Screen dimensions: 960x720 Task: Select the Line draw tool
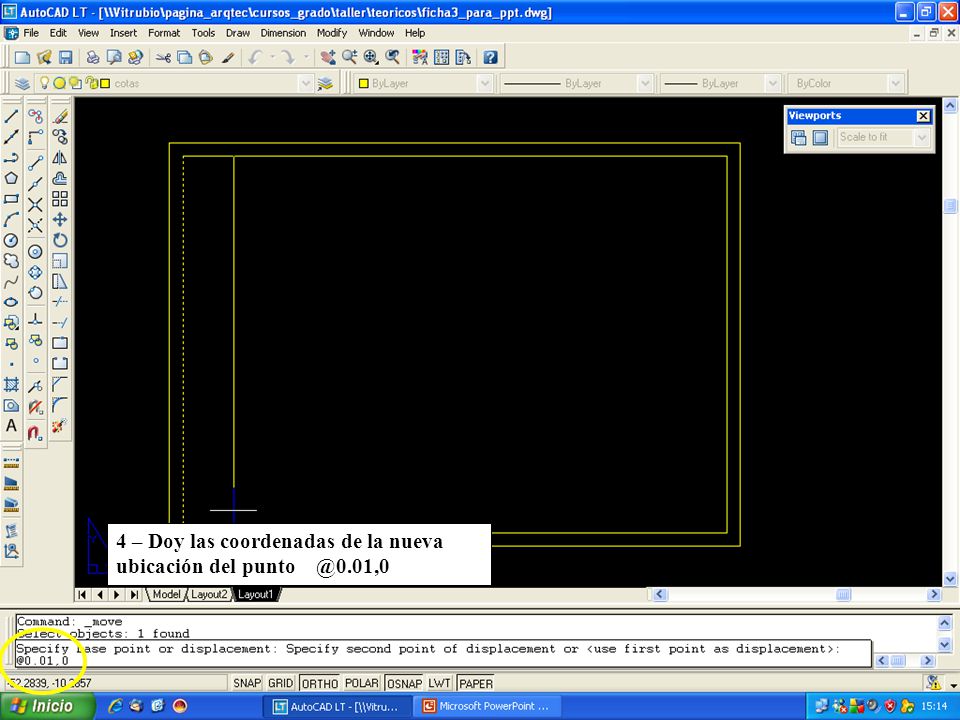[11, 116]
